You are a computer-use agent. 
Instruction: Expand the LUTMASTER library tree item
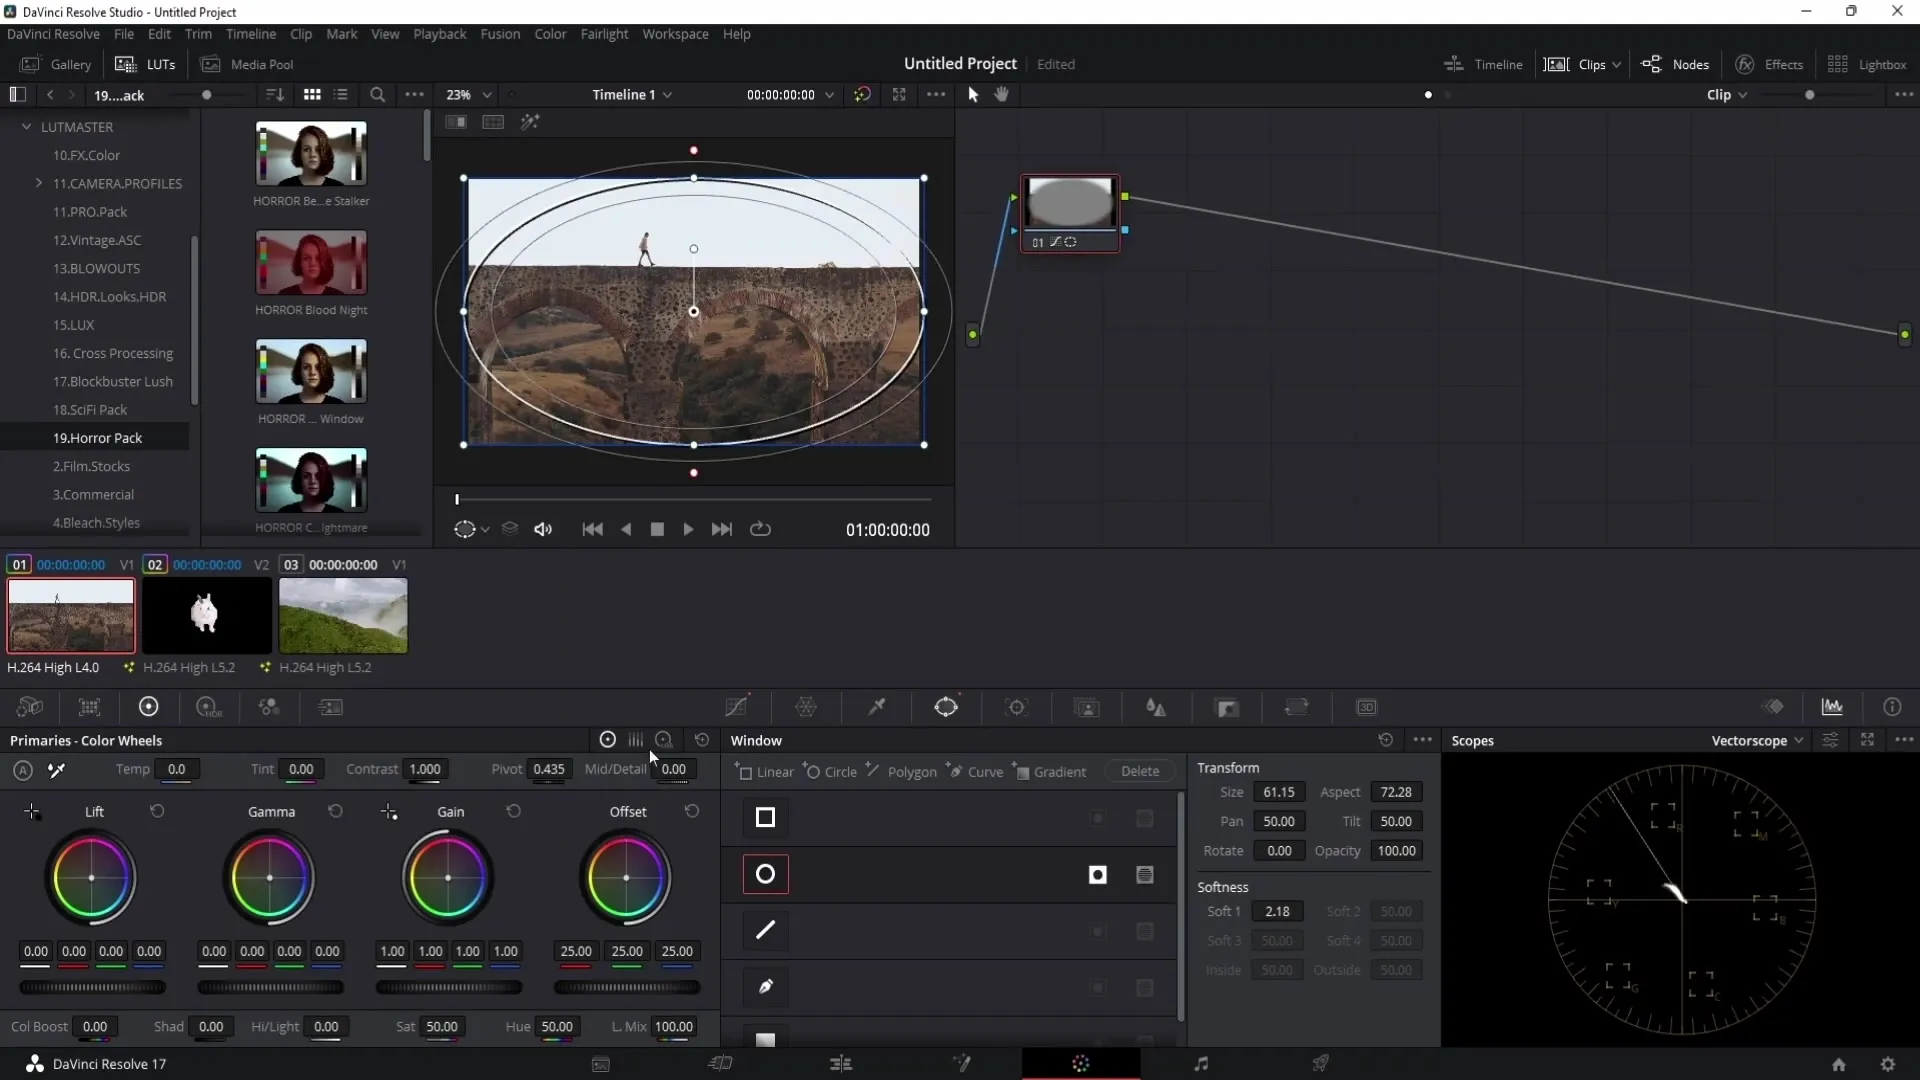tap(25, 127)
